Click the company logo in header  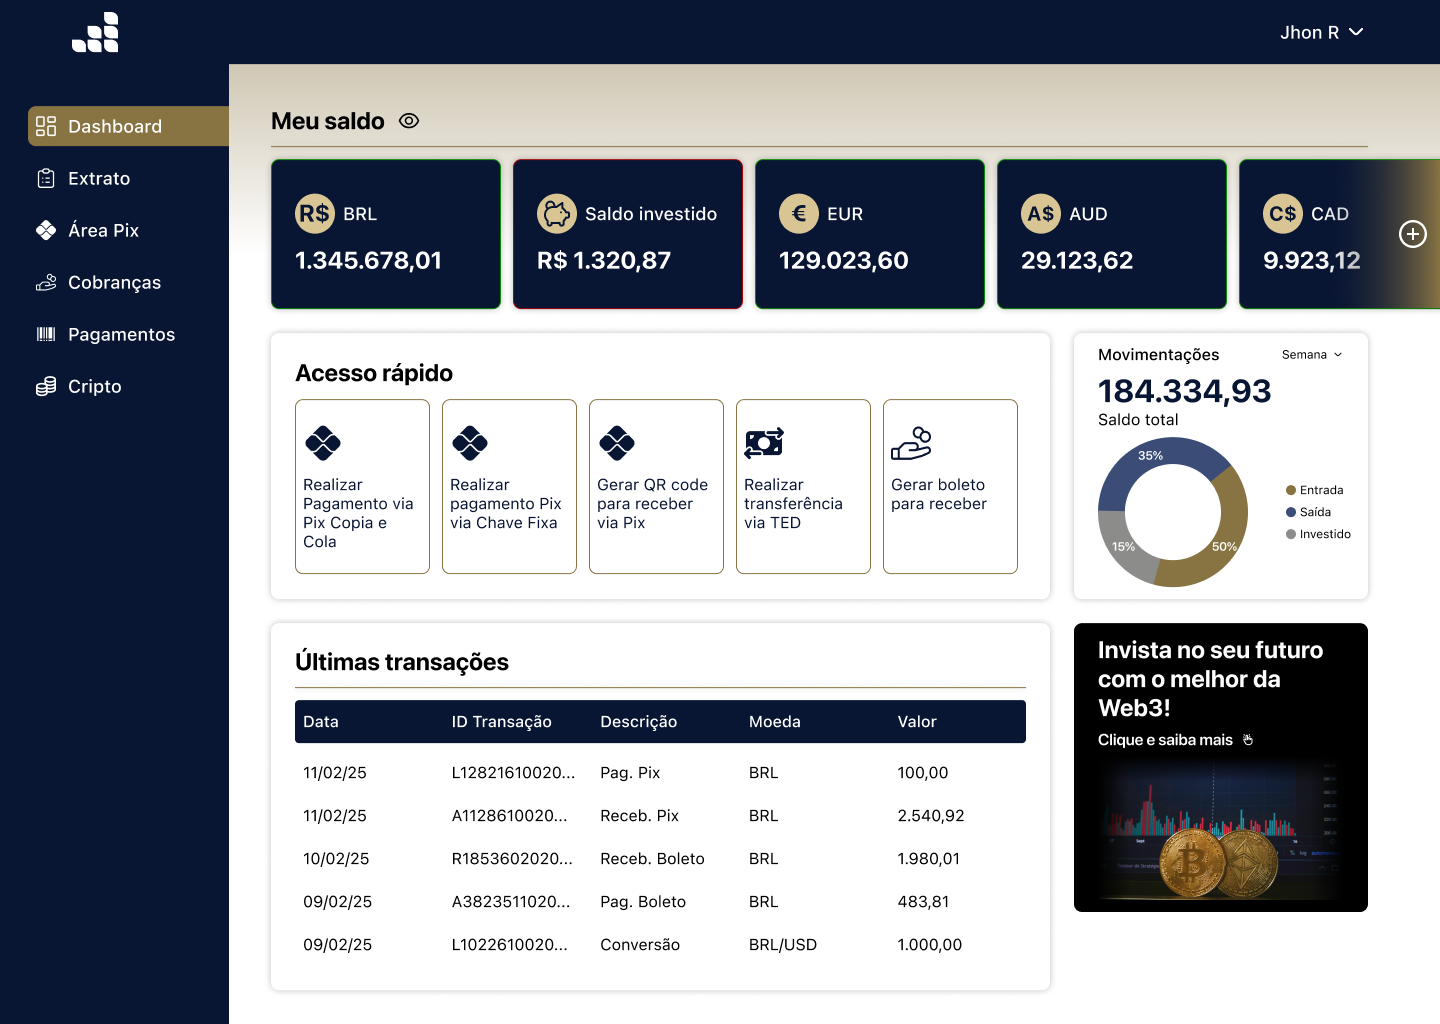pos(95,32)
